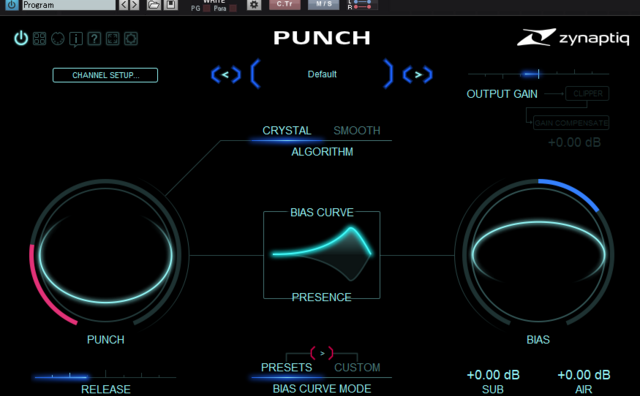This screenshot has height=396, width=640.
Task: Click the RELEASE slider
Action: 105,375
